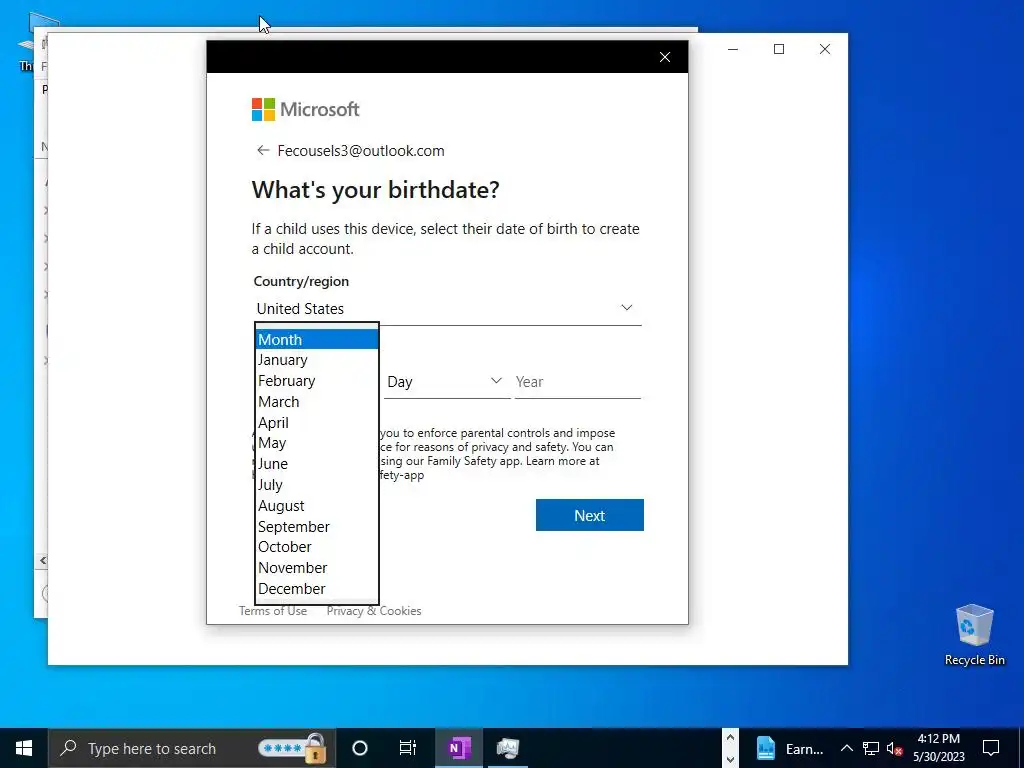Choose May from month options

[x=317, y=443]
